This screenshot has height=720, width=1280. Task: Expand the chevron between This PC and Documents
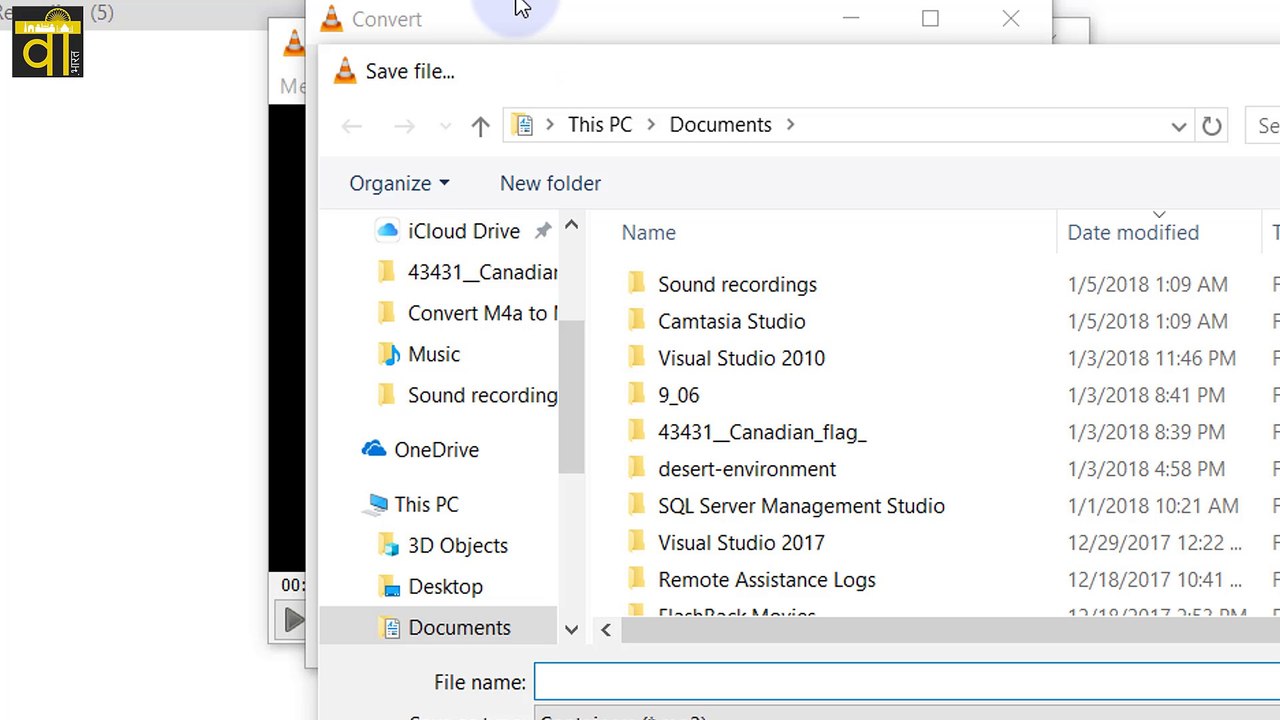pyautogui.click(x=651, y=126)
